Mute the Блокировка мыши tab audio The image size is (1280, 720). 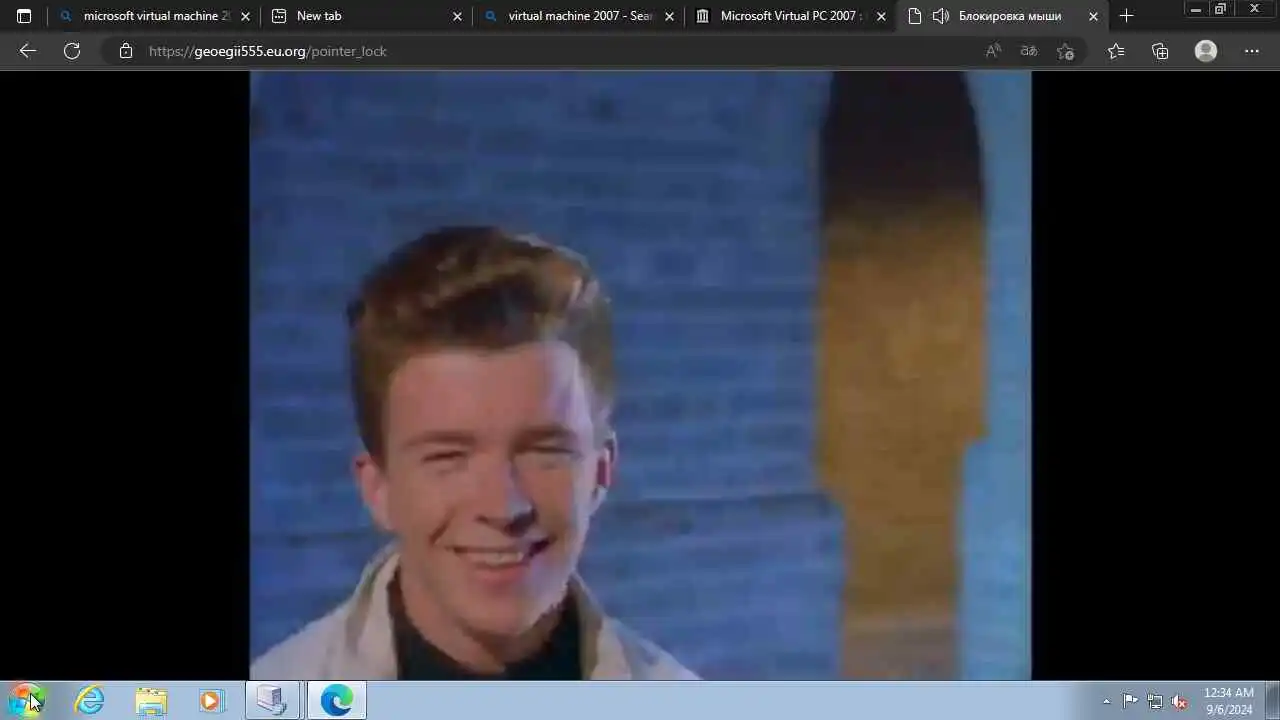click(940, 16)
